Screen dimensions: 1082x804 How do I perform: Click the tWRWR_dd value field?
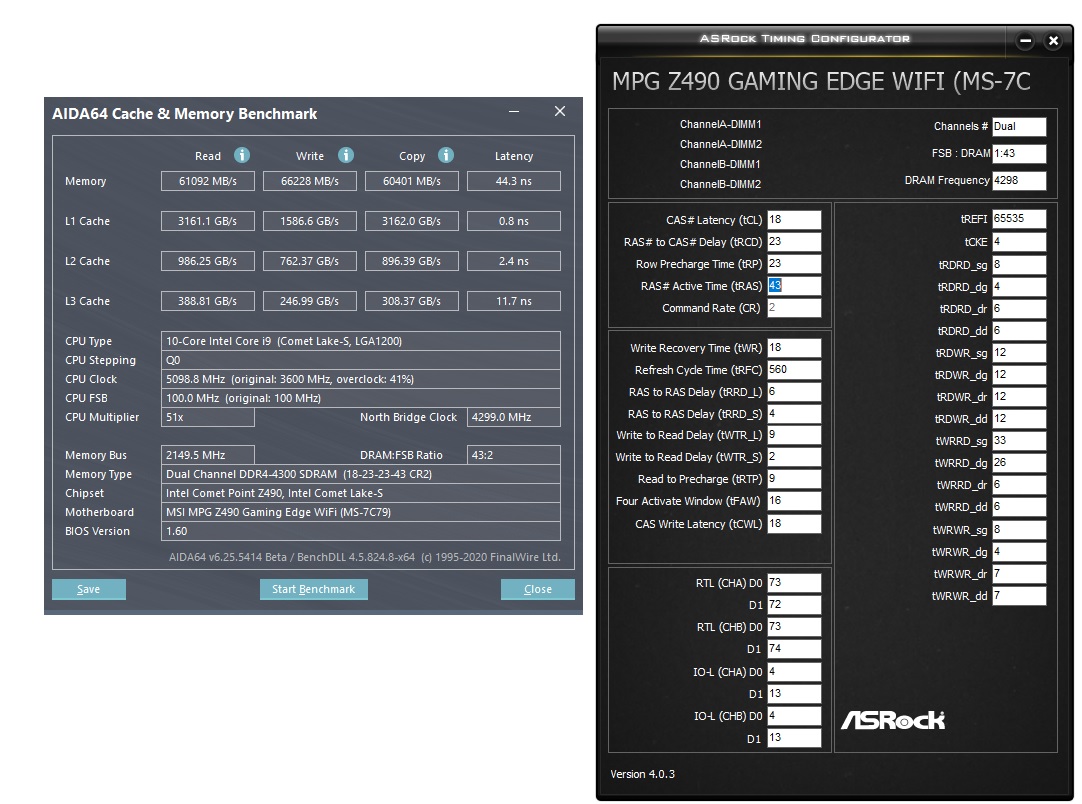point(1019,596)
